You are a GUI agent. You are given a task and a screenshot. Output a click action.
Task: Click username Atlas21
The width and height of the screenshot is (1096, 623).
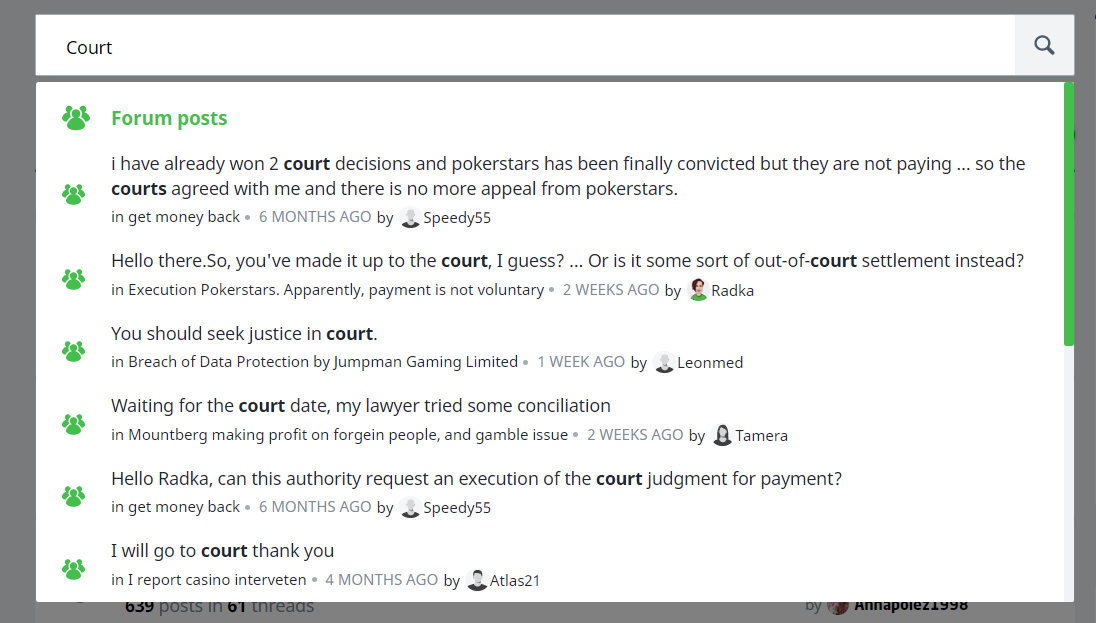(514, 580)
